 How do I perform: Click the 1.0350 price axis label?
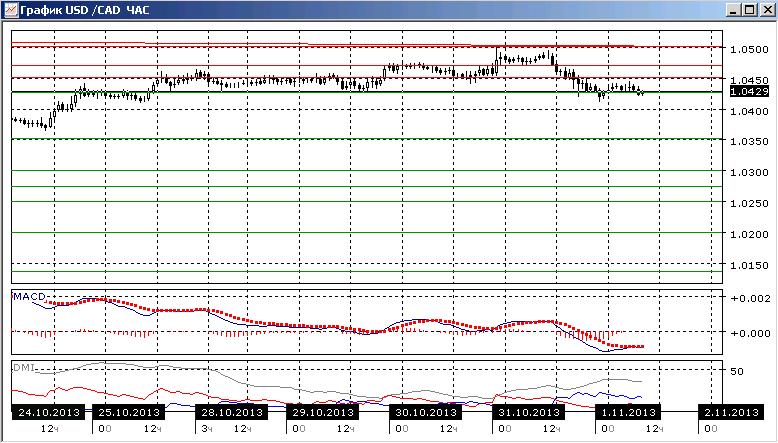tap(749, 141)
